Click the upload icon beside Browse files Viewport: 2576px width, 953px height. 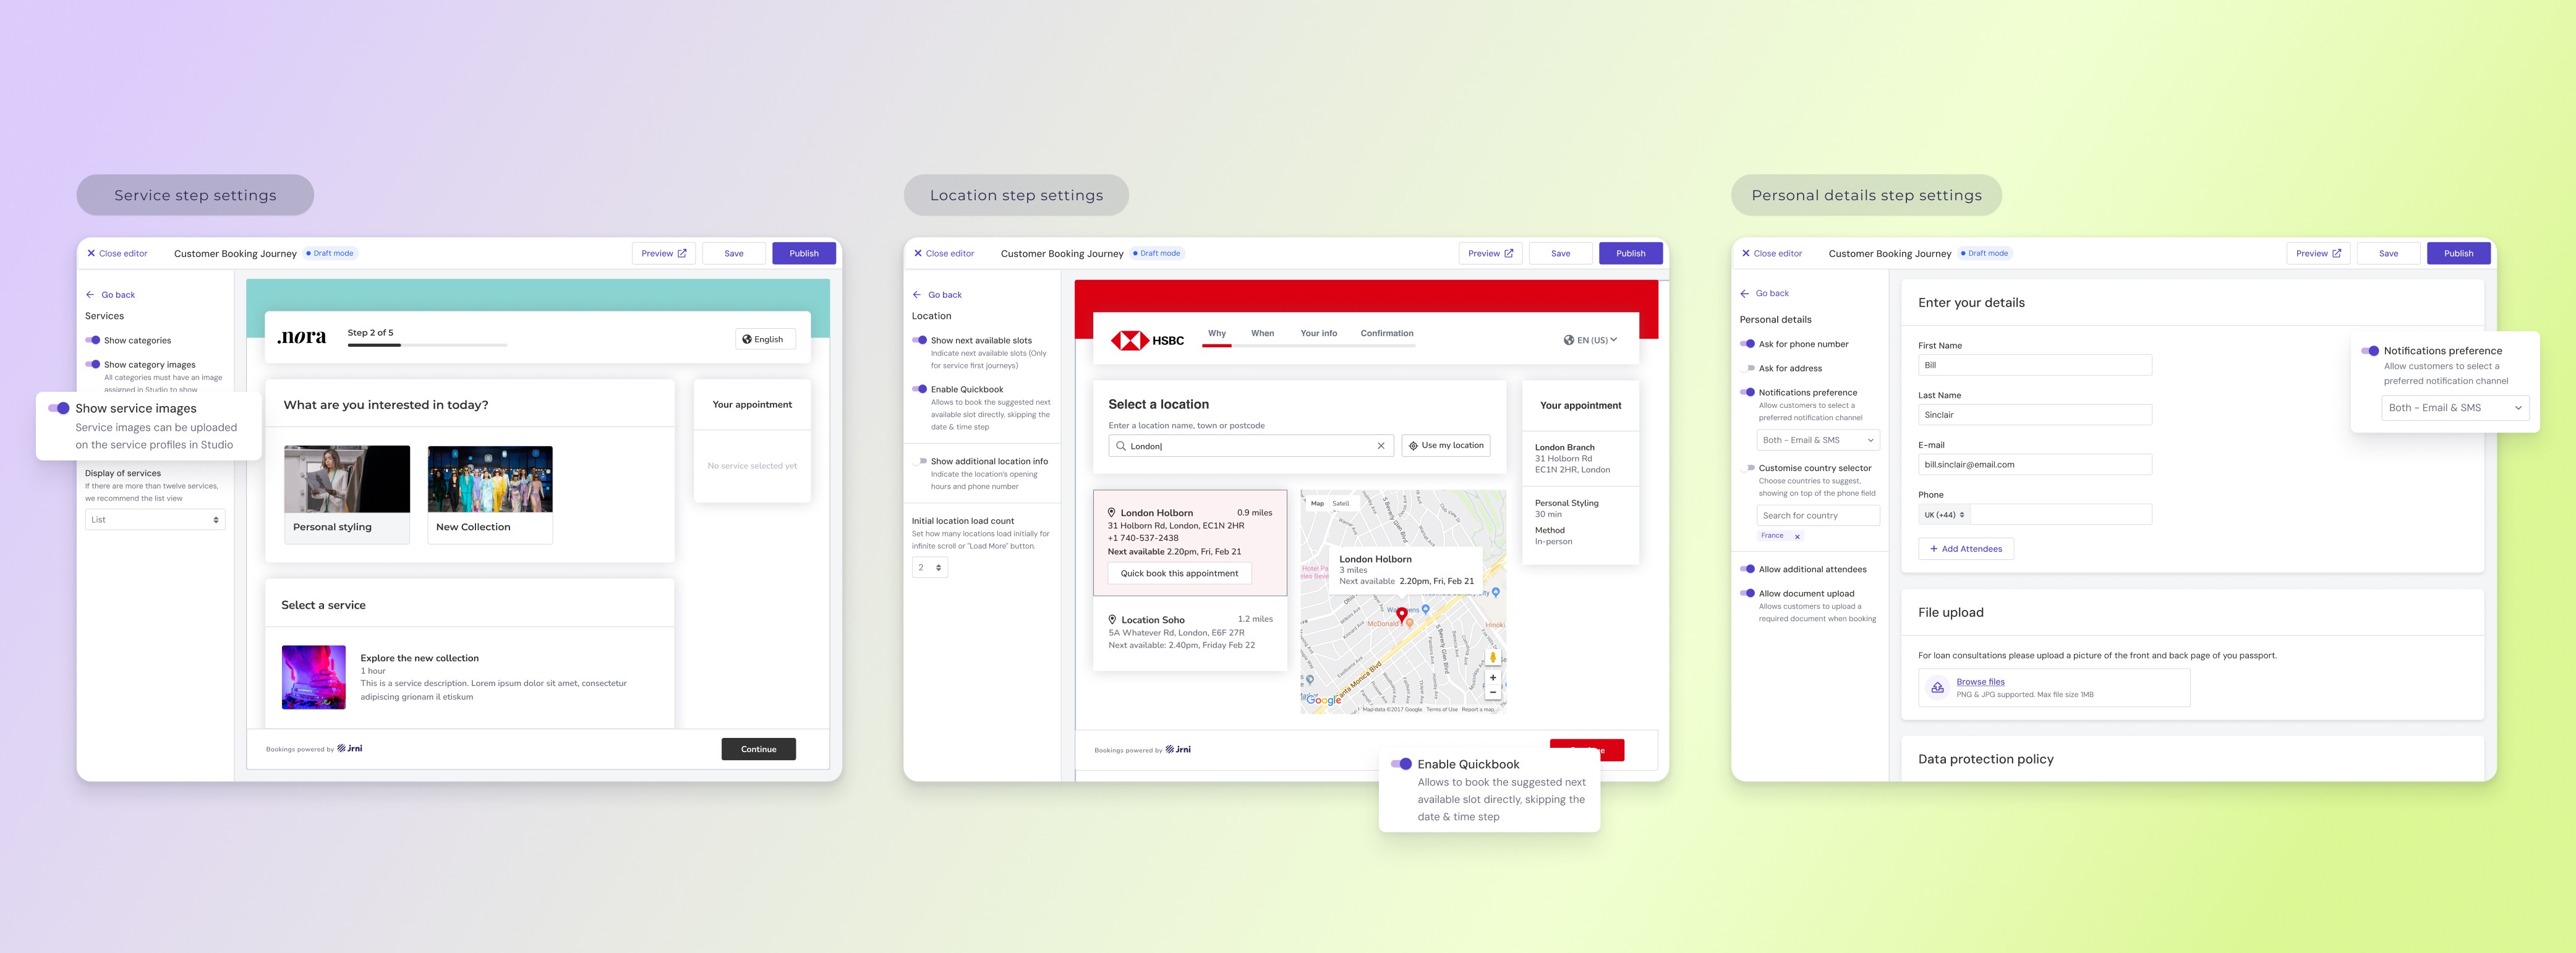click(x=1937, y=688)
